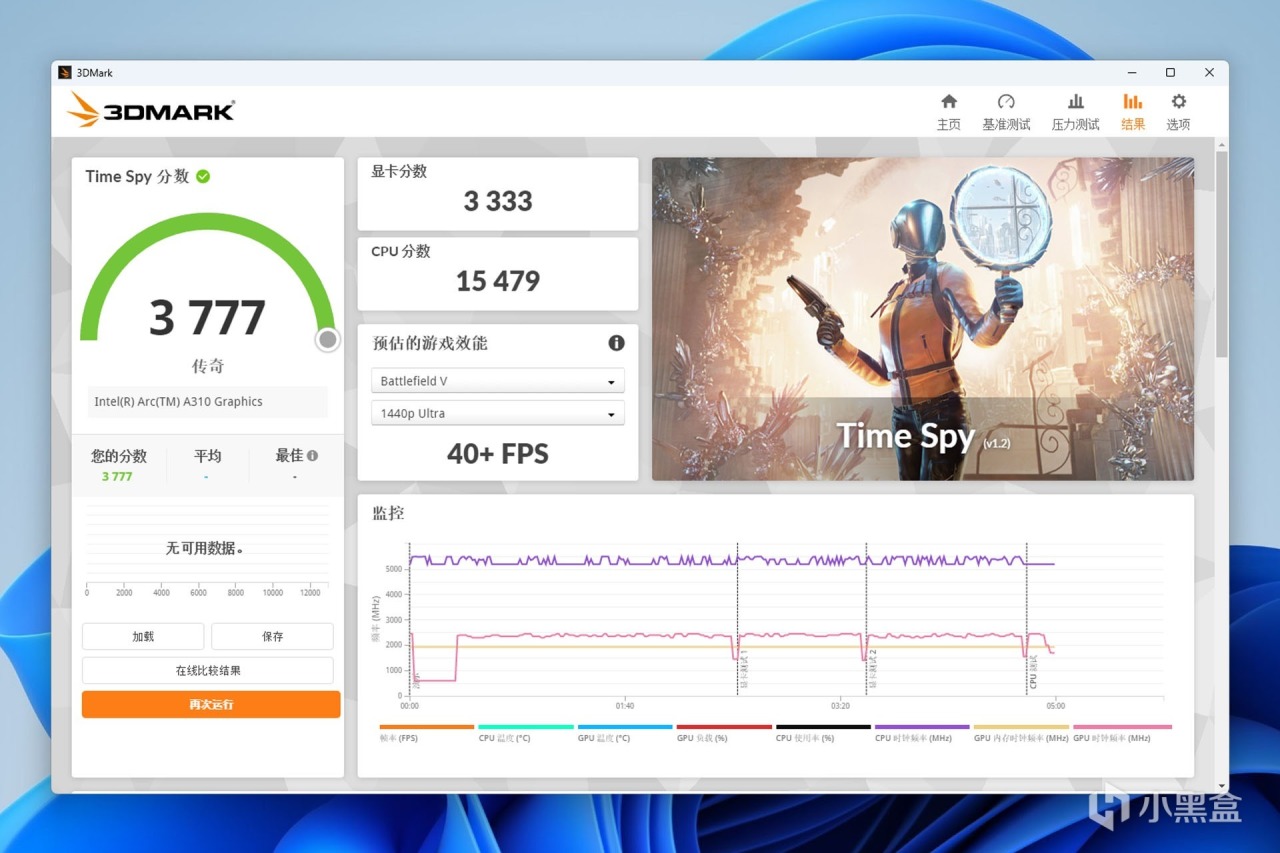1280x853 pixels.
Task: Click the 3DMark app icon in the title bar
Action: (x=65, y=72)
